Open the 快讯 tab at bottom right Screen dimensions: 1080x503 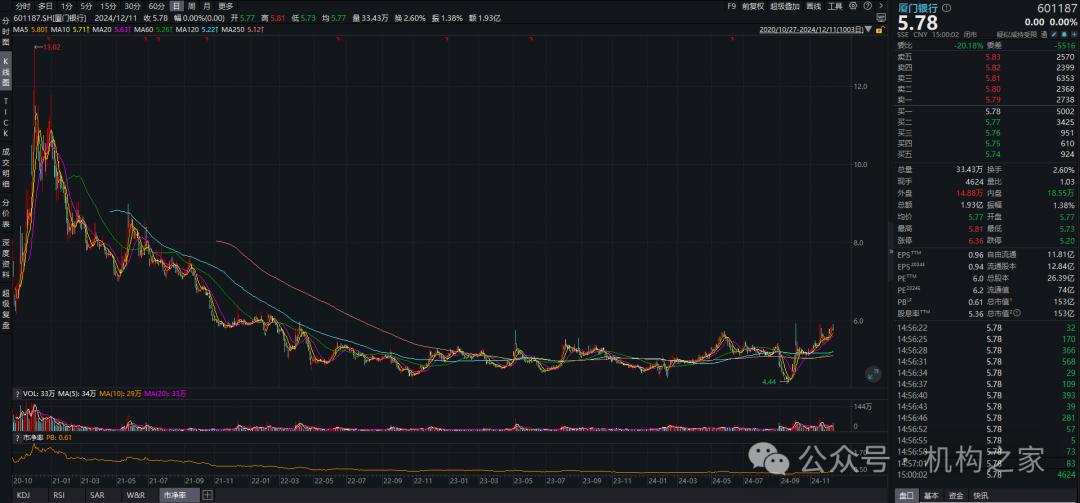pos(979,495)
